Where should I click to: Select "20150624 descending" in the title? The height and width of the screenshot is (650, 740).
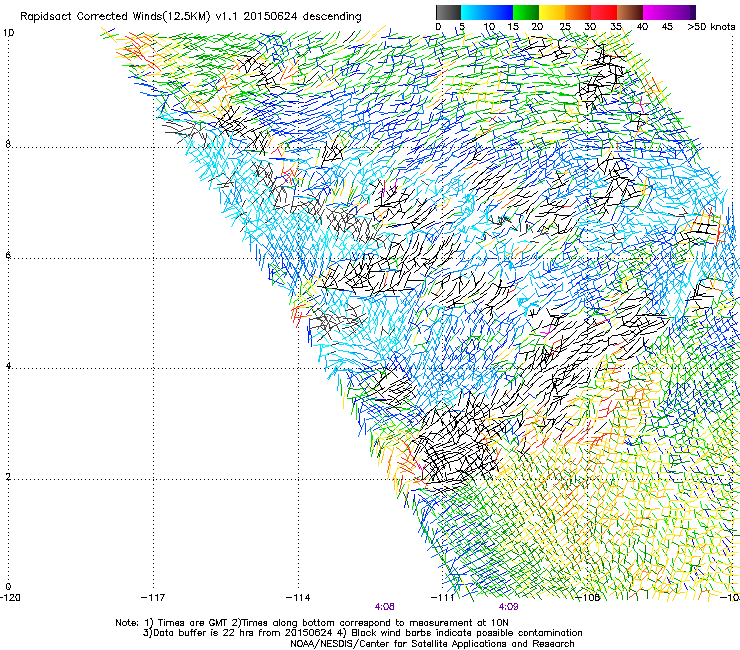coord(302,17)
